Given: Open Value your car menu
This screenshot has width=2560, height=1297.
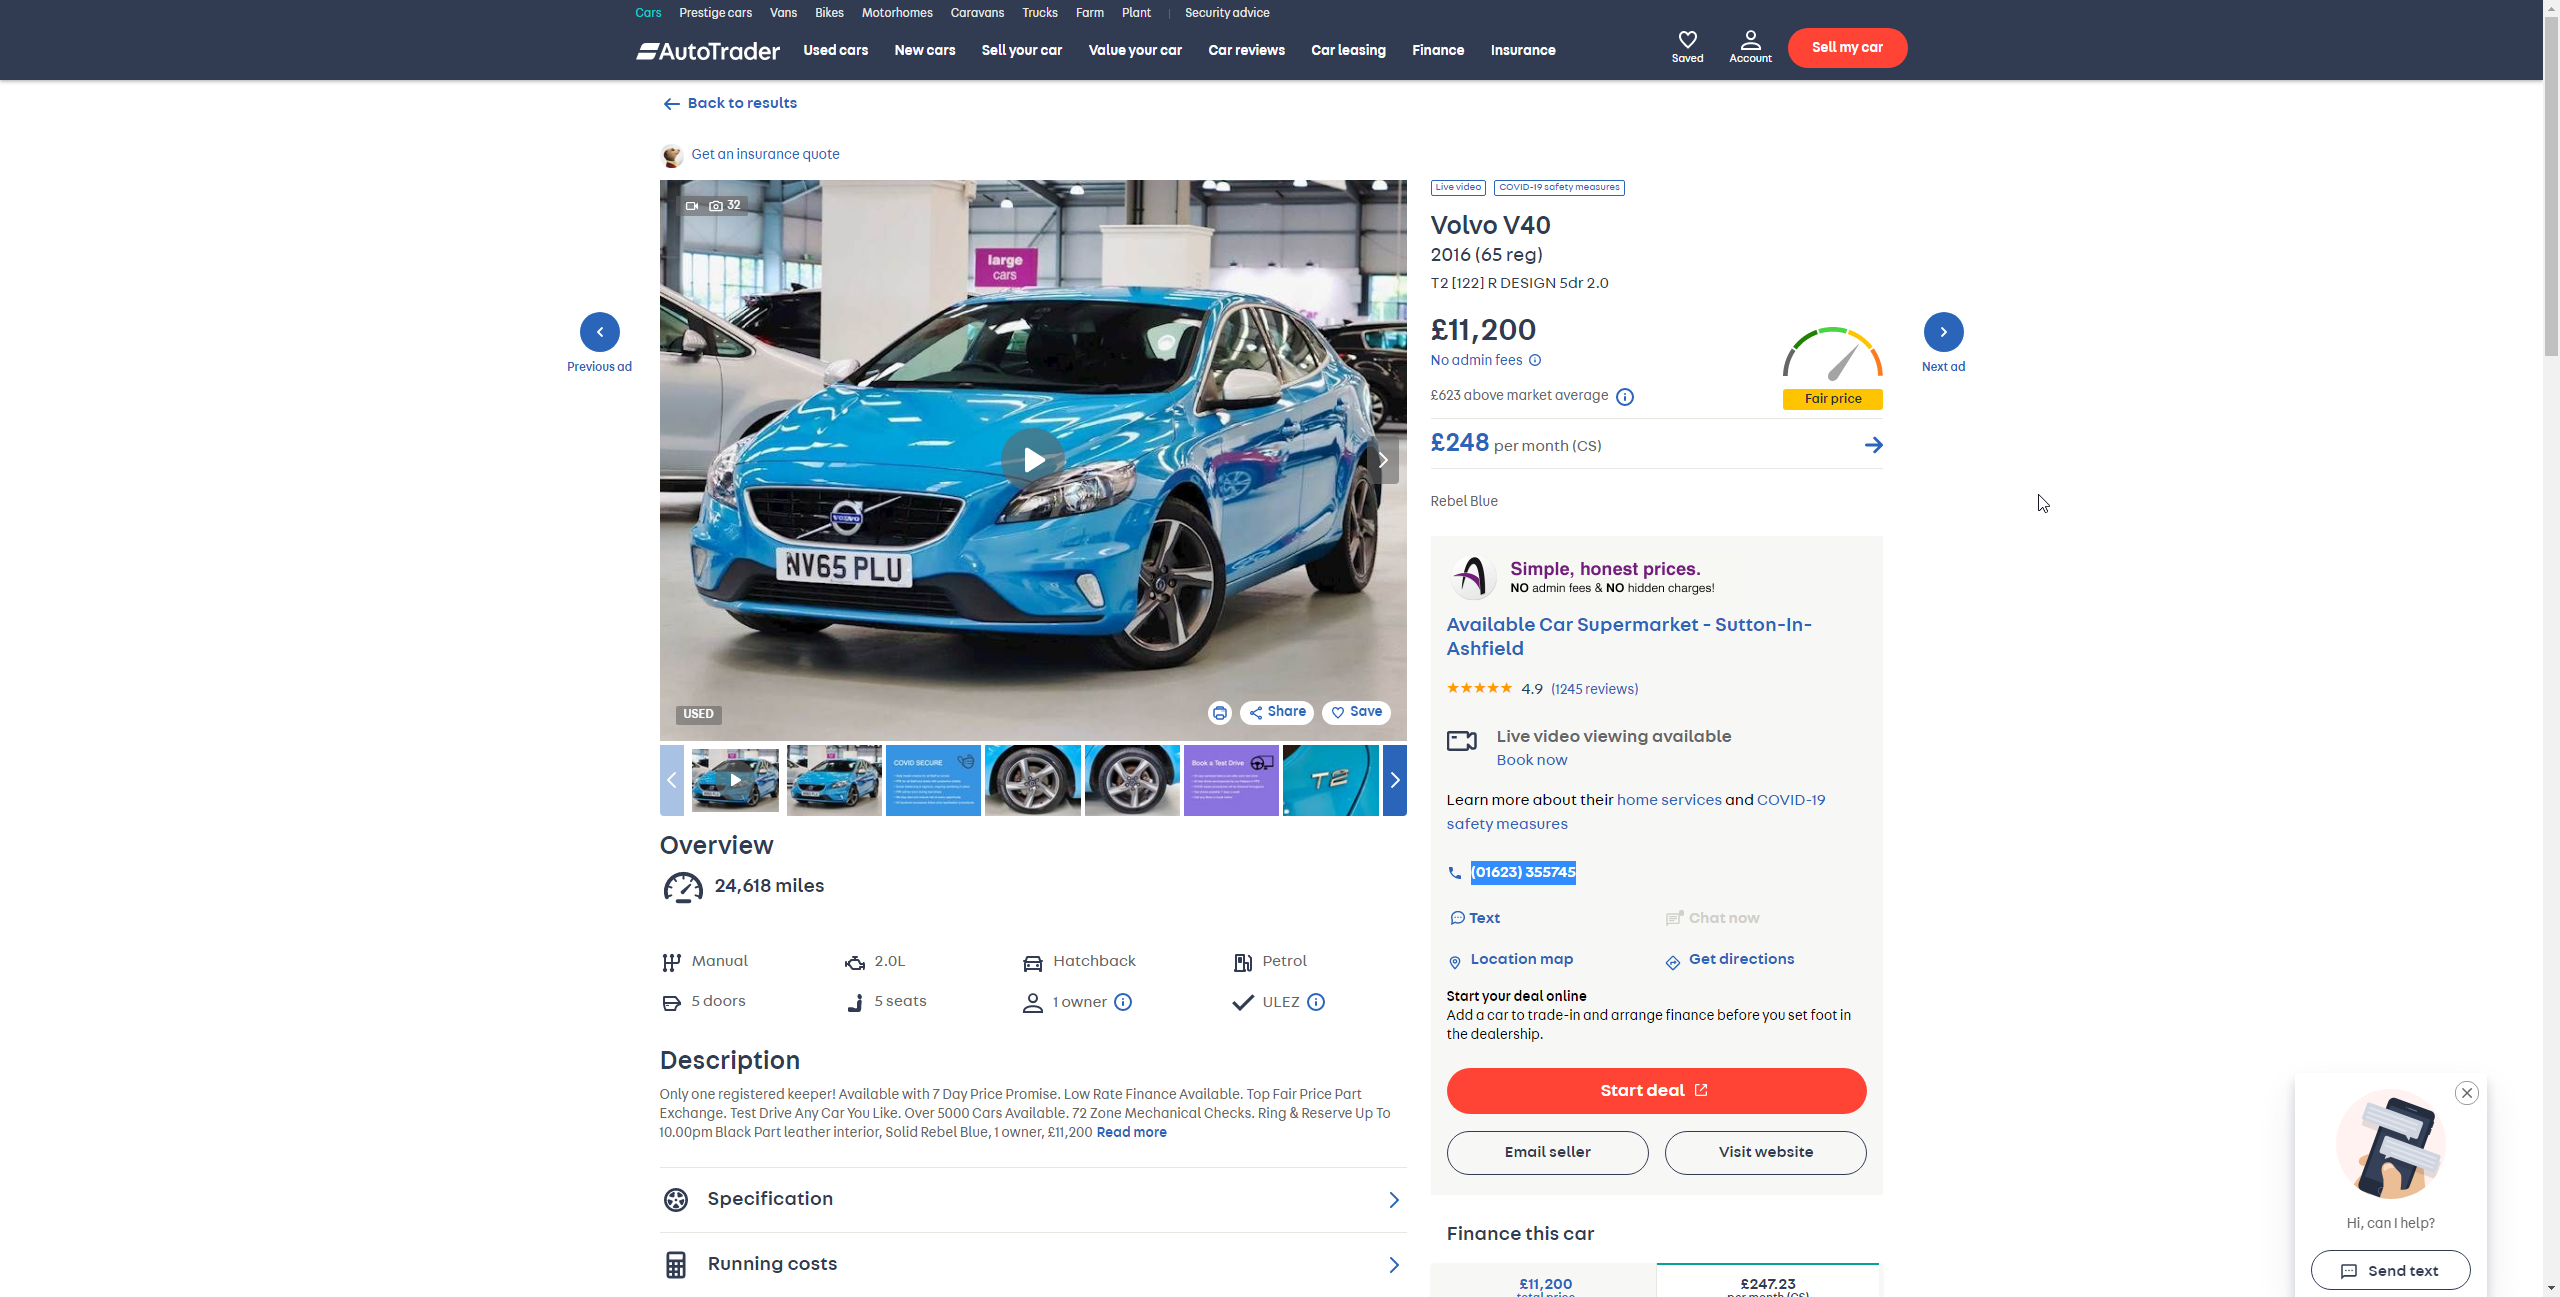Looking at the screenshot, I should click(x=1135, y=50).
